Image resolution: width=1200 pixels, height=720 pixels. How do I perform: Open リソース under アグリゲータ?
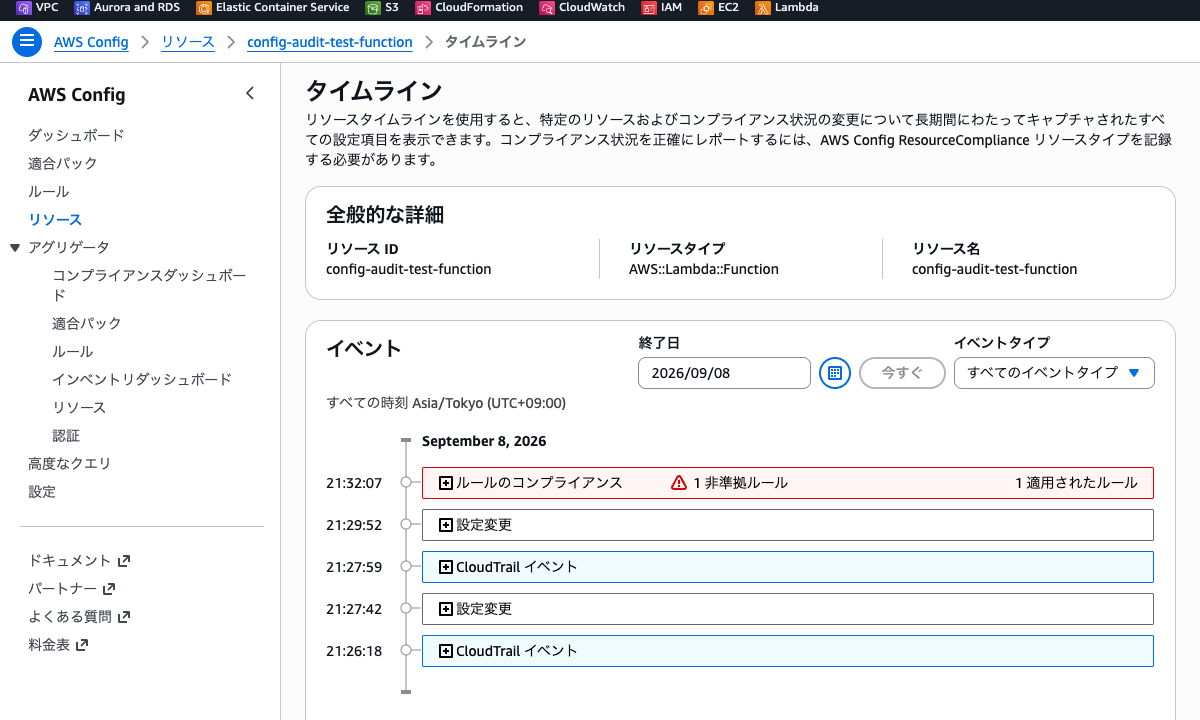79,407
